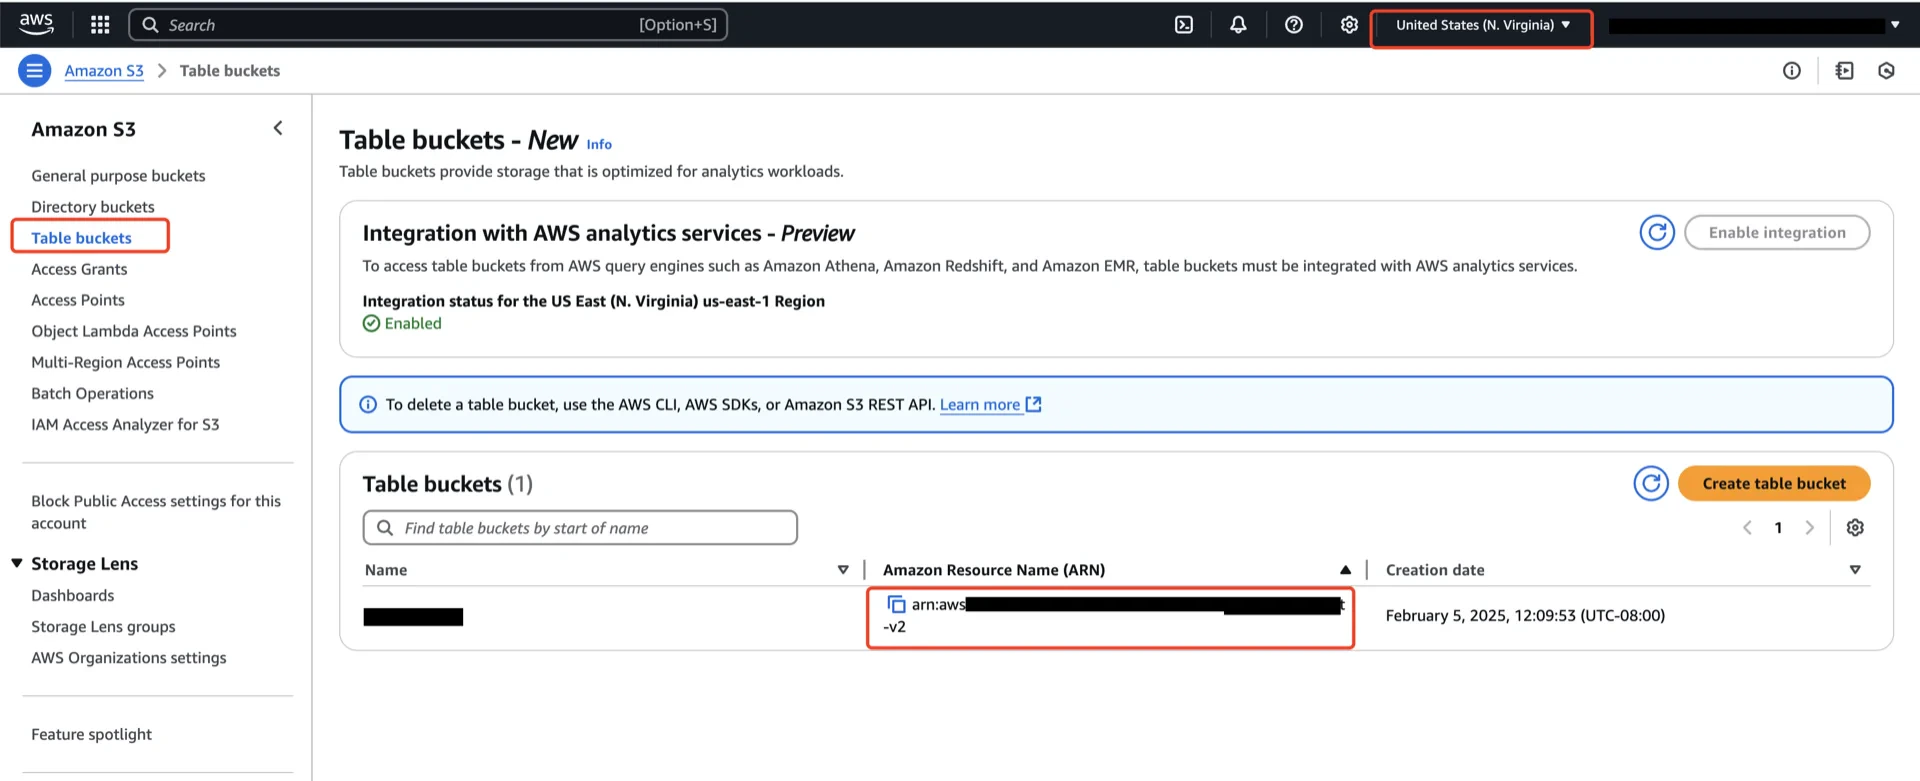Viewport: 1920px width, 781px height.
Task: Go to the previous page arrow
Action: pos(1747,528)
